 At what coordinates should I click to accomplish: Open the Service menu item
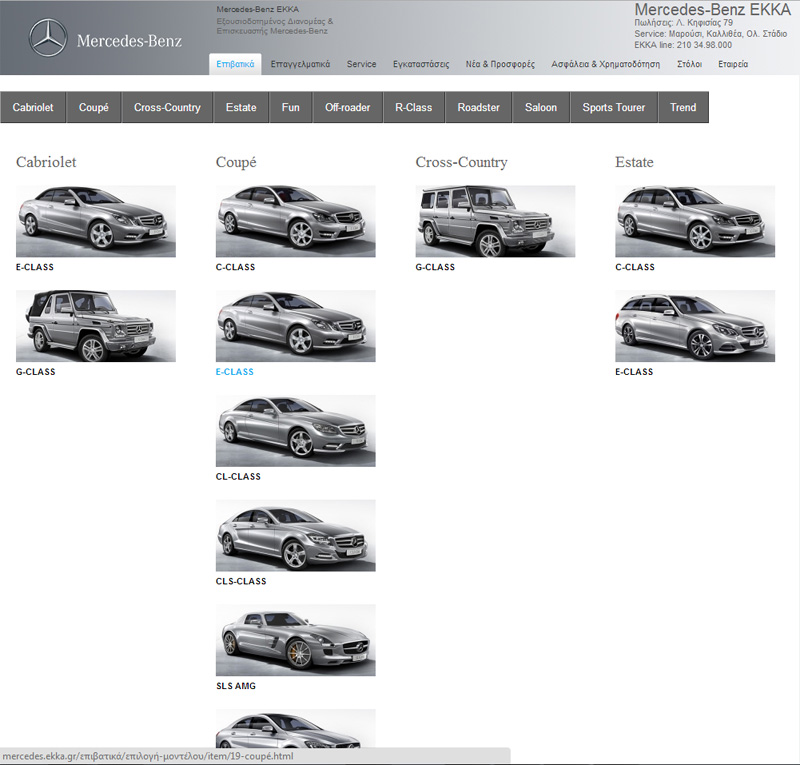(x=361, y=64)
